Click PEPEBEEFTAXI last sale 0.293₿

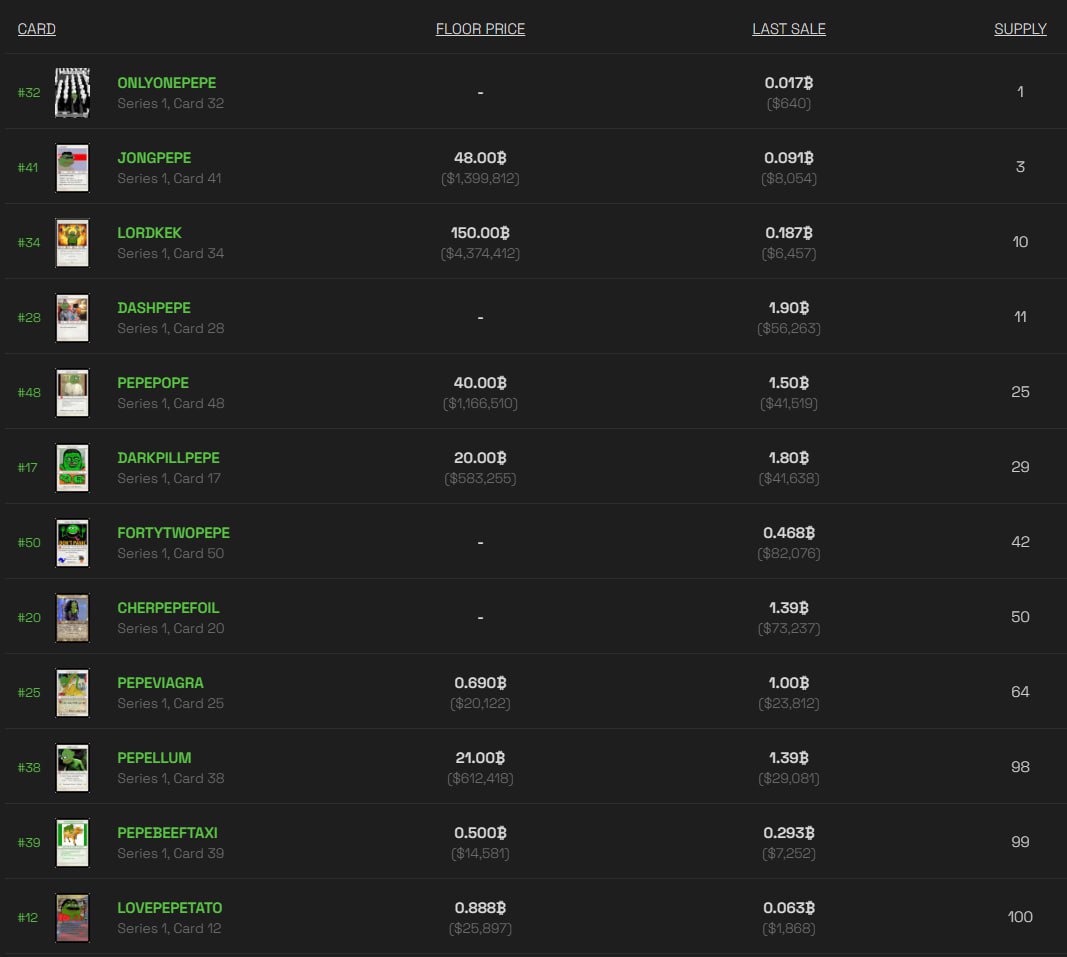coord(789,832)
